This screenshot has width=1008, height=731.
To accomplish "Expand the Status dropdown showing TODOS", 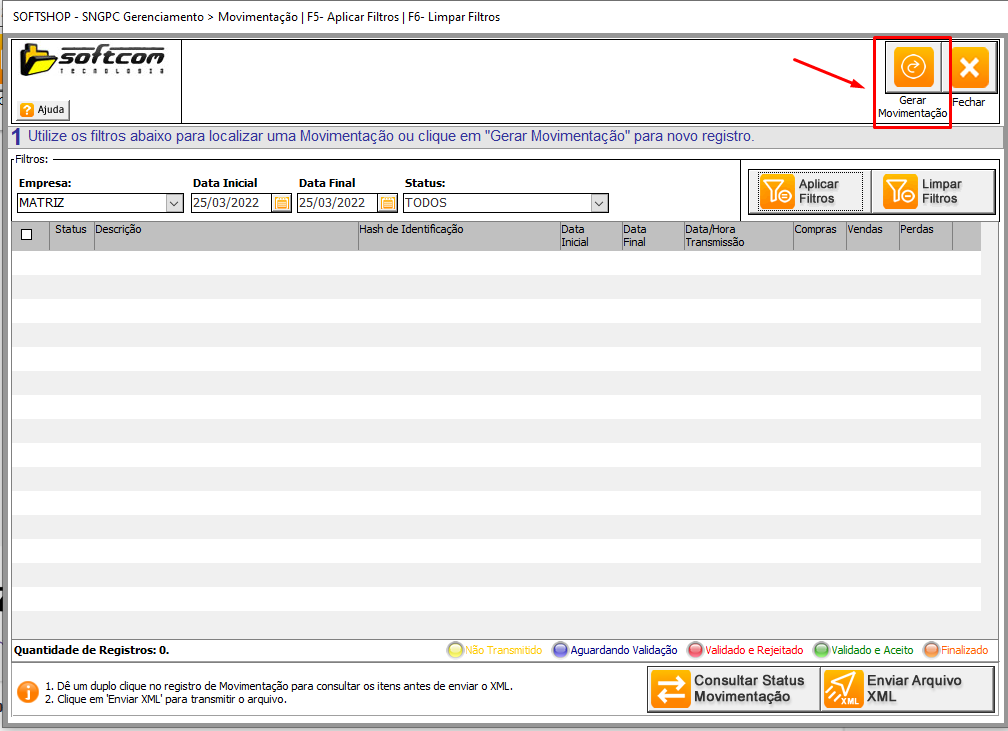I will (599, 203).
